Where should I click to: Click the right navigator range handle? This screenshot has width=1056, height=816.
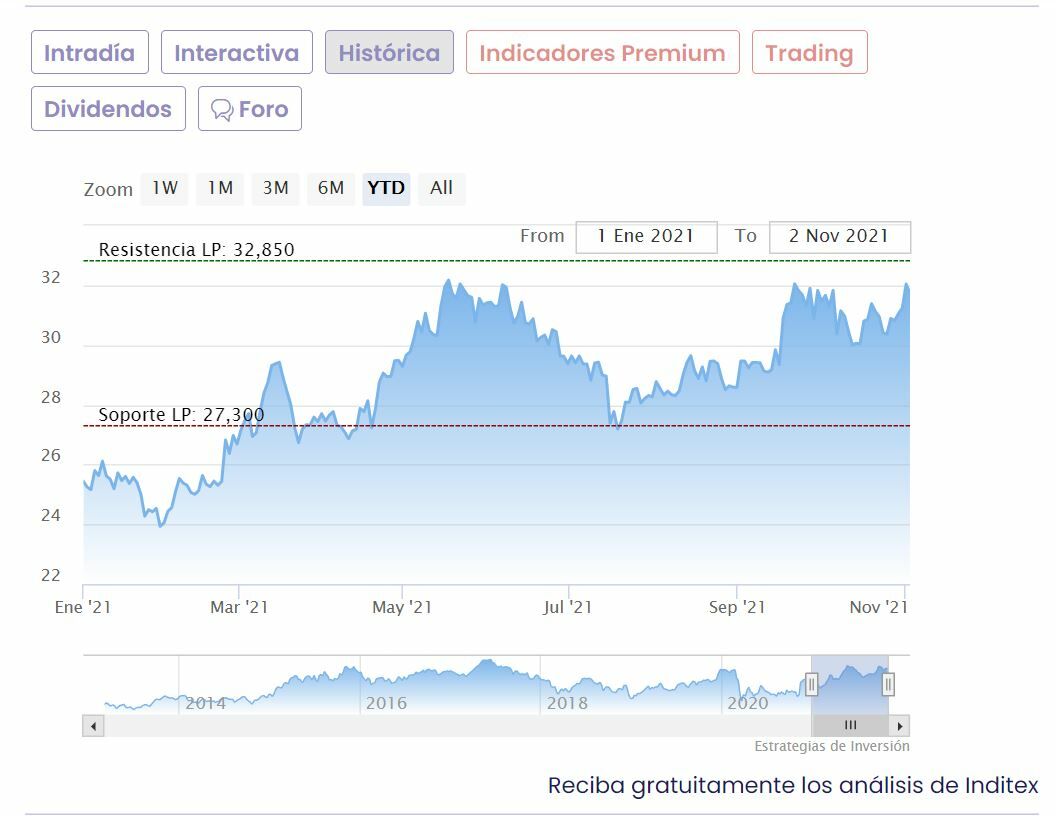tap(888, 684)
